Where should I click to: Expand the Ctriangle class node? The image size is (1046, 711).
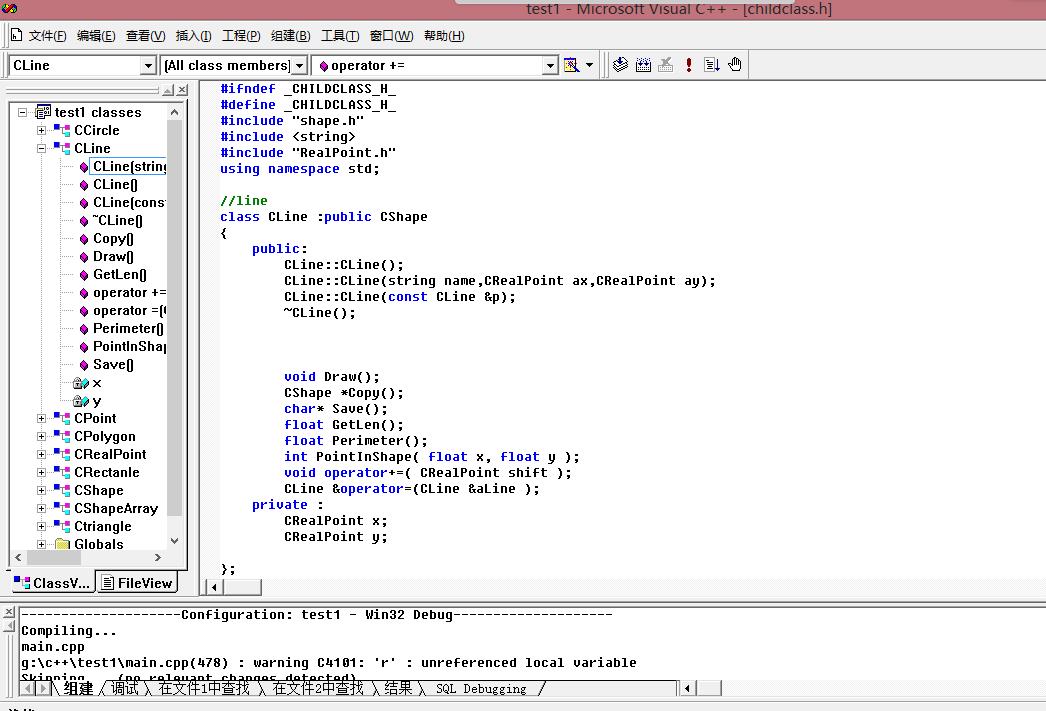coord(41,526)
